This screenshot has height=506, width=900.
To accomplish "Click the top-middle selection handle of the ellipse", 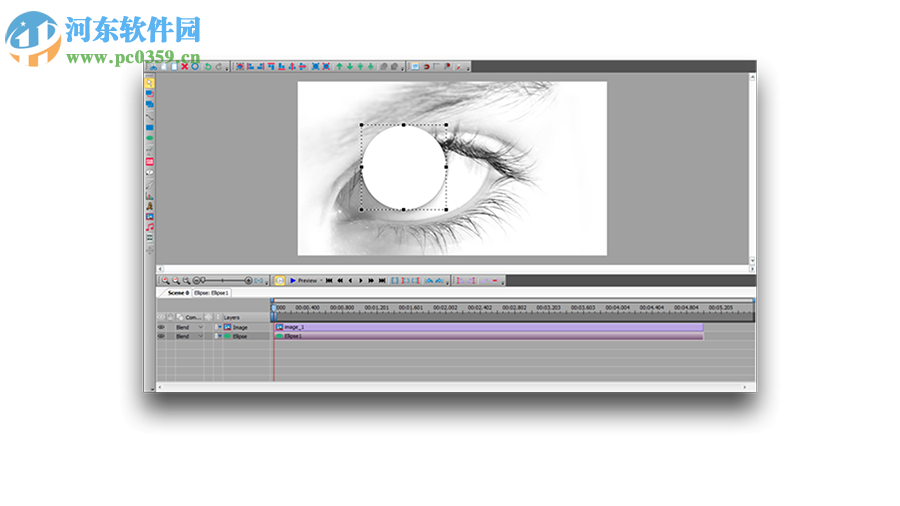I will click(x=404, y=124).
